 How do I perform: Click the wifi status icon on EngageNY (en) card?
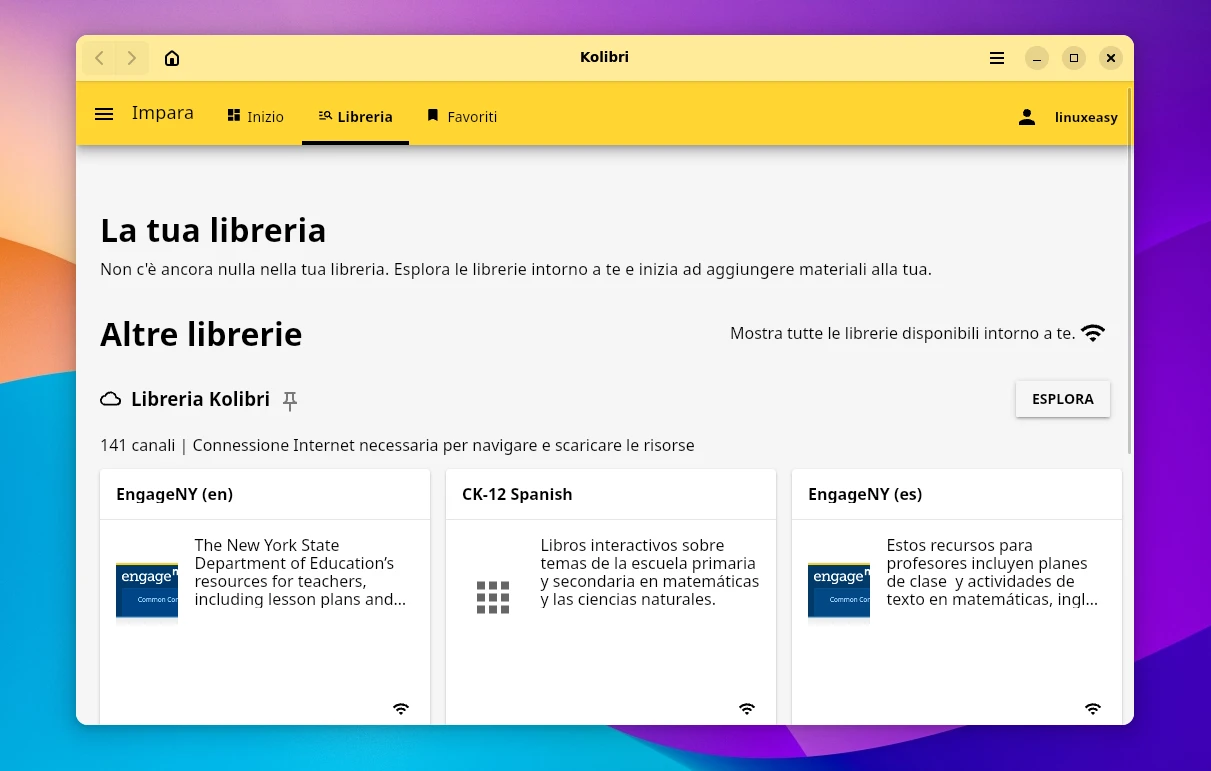click(400, 708)
